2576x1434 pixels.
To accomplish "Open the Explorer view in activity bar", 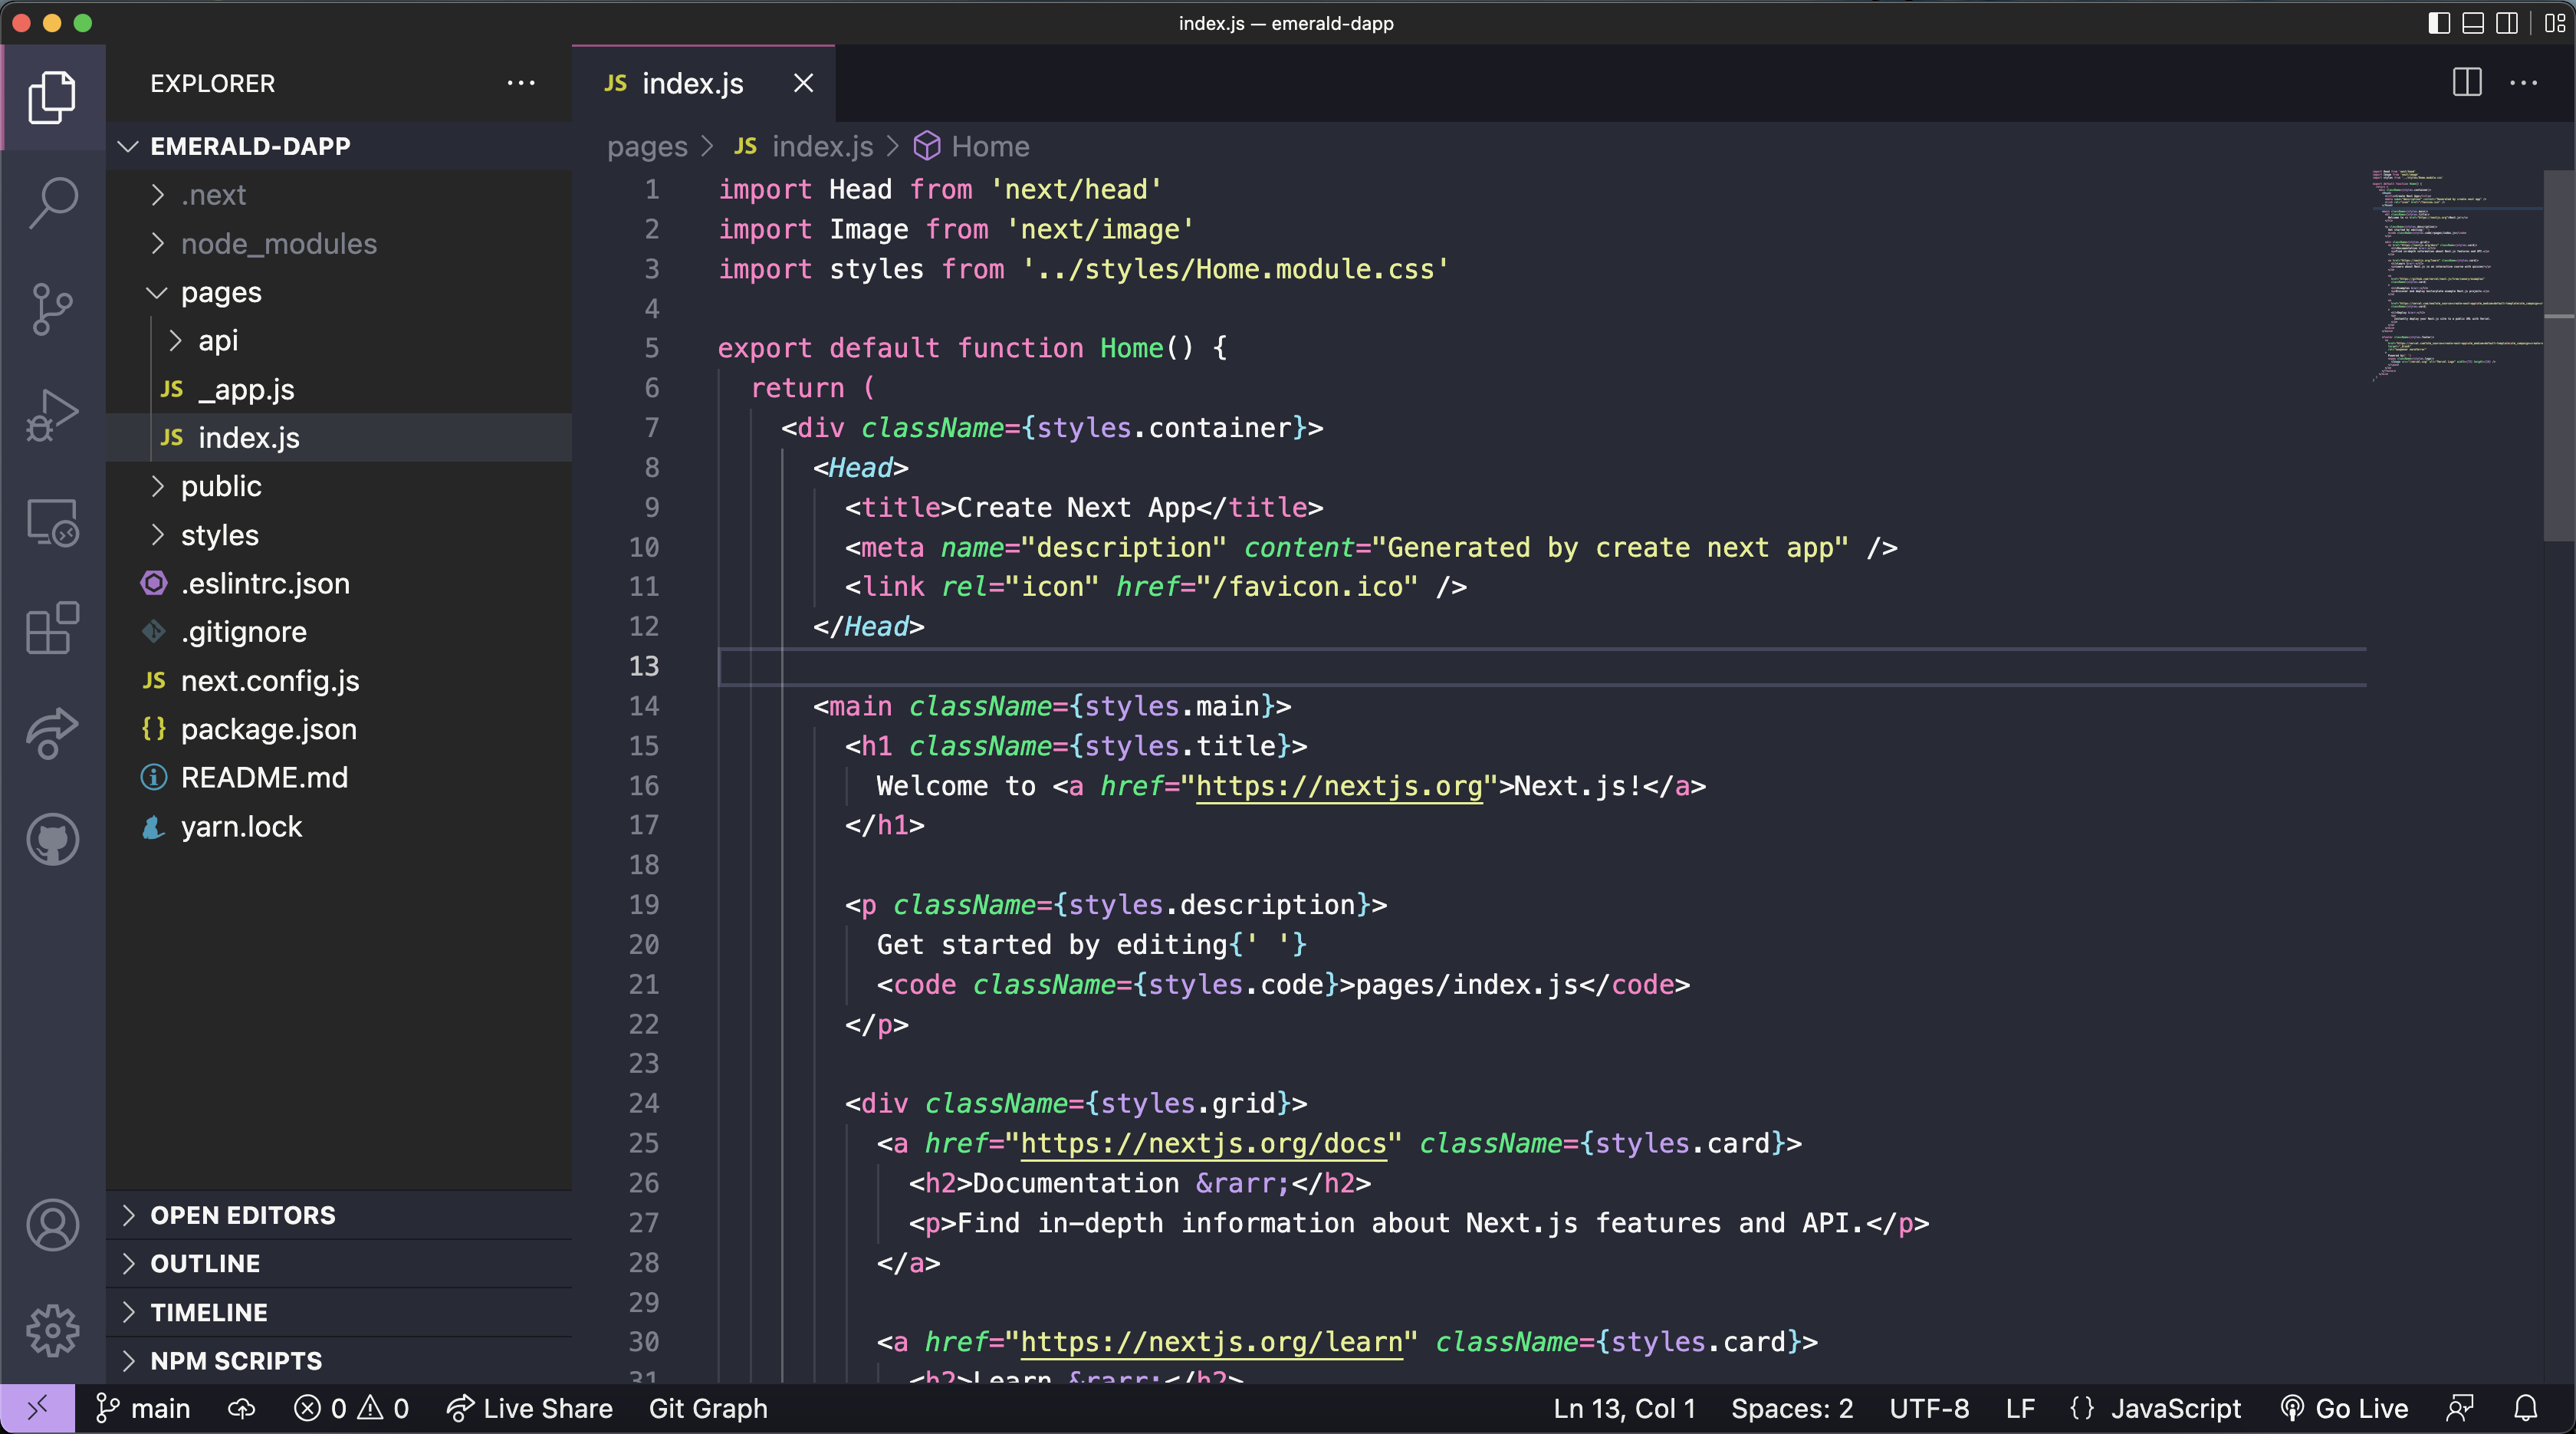I will pos(52,97).
